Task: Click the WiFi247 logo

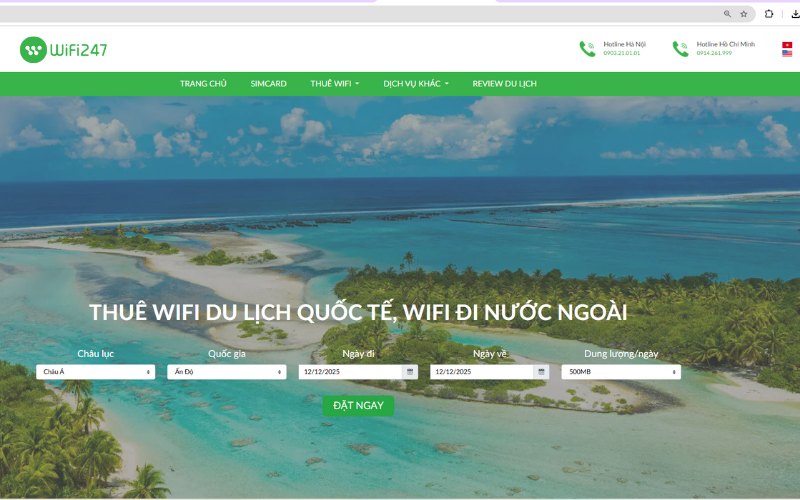Action: [x=64, y=49]
